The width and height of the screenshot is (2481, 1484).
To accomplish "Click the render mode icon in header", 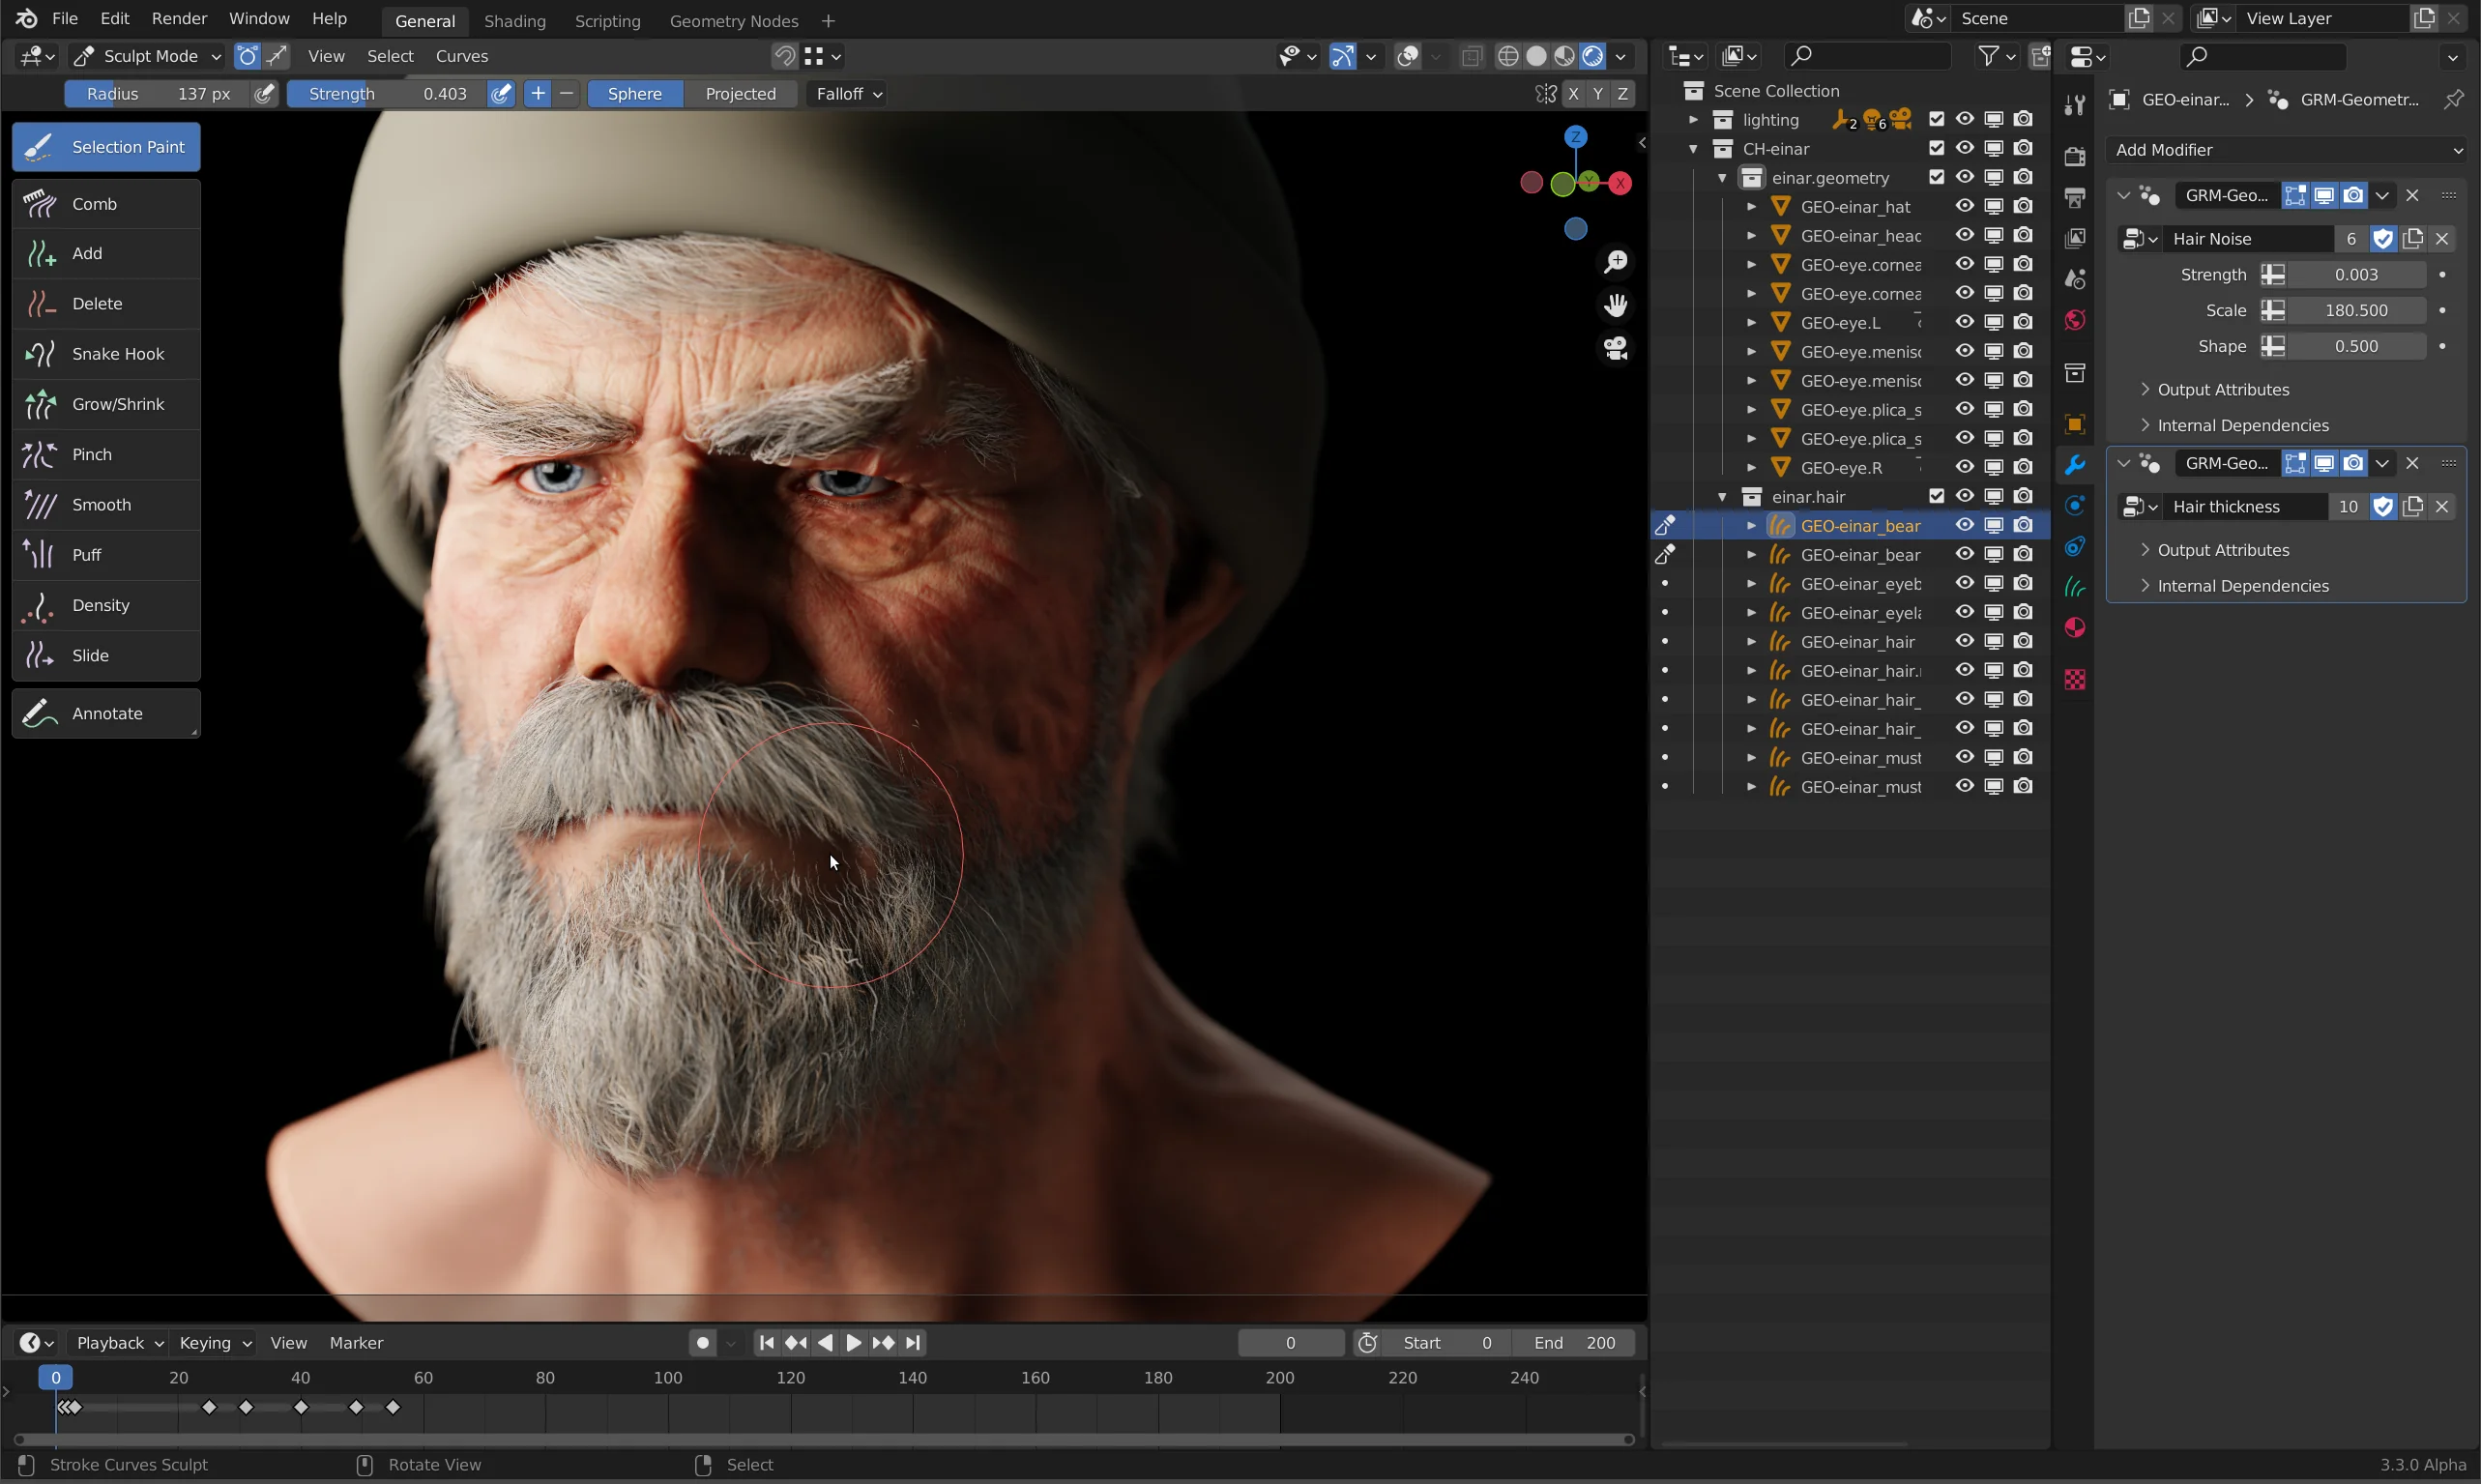I will click(x=1591, y=55).
